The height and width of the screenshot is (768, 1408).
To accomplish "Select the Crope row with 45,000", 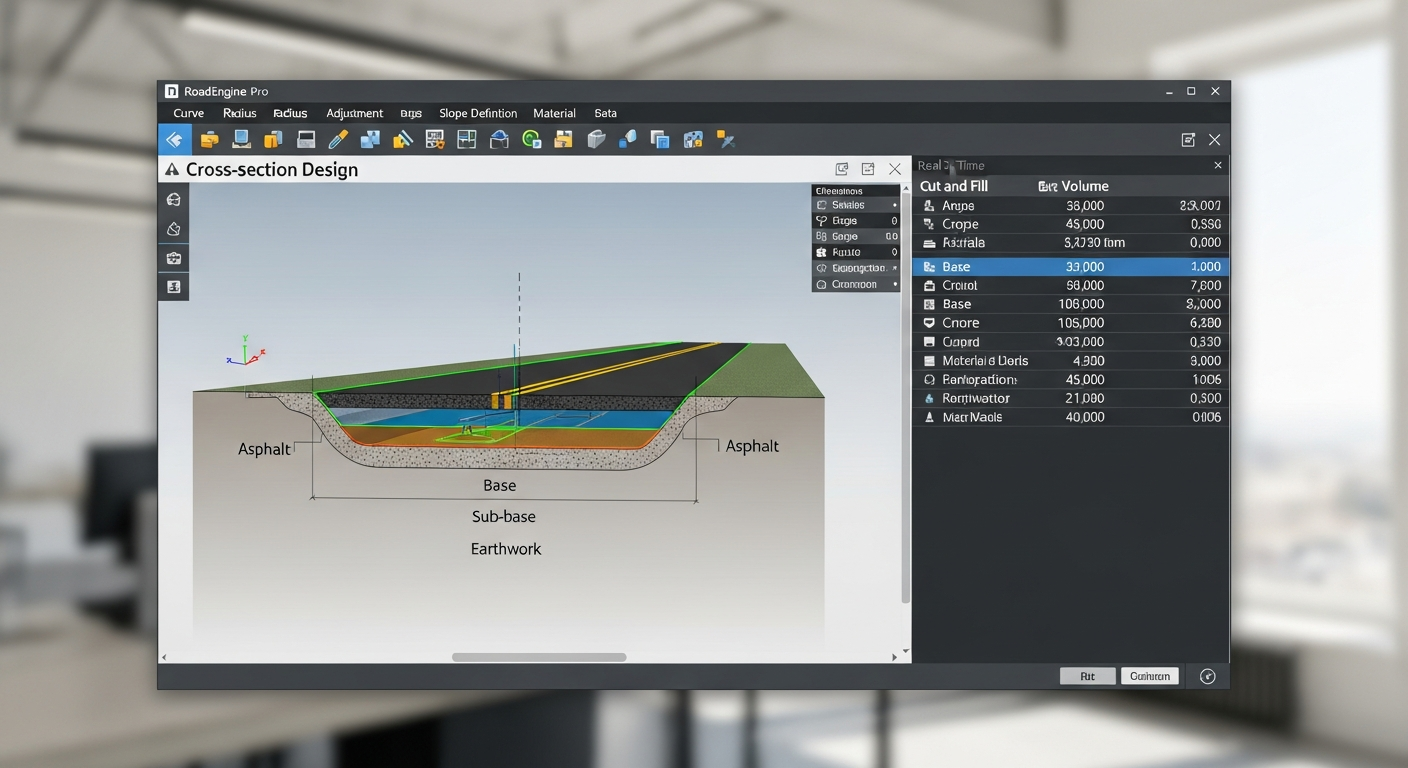I will [1071, 224].
